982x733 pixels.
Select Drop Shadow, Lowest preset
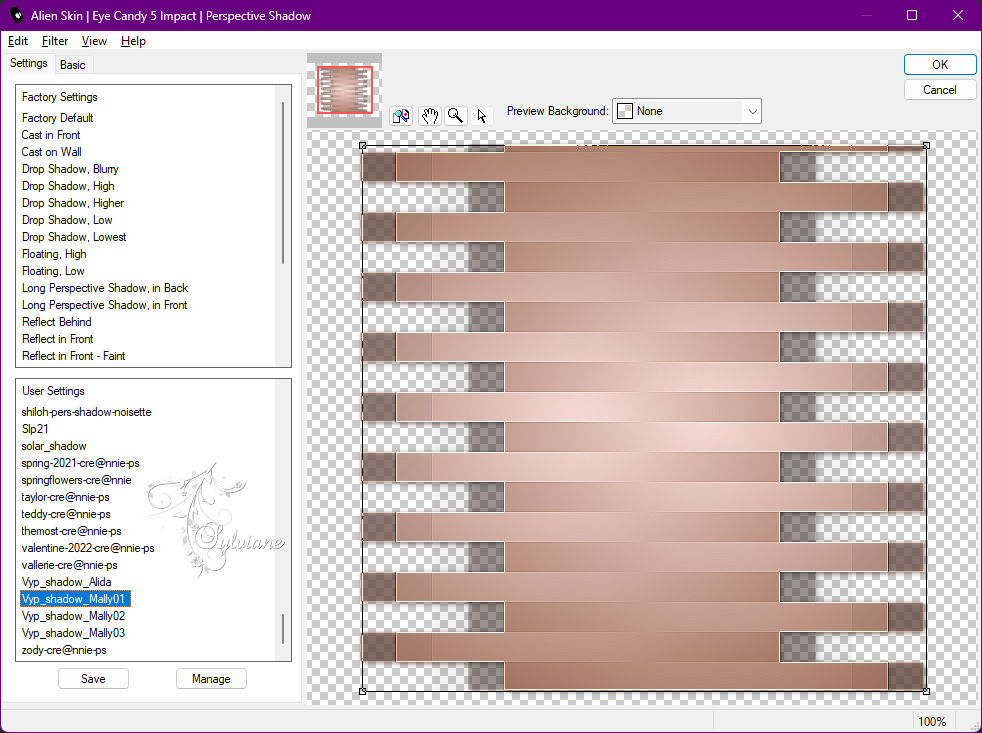pos(74,236)
